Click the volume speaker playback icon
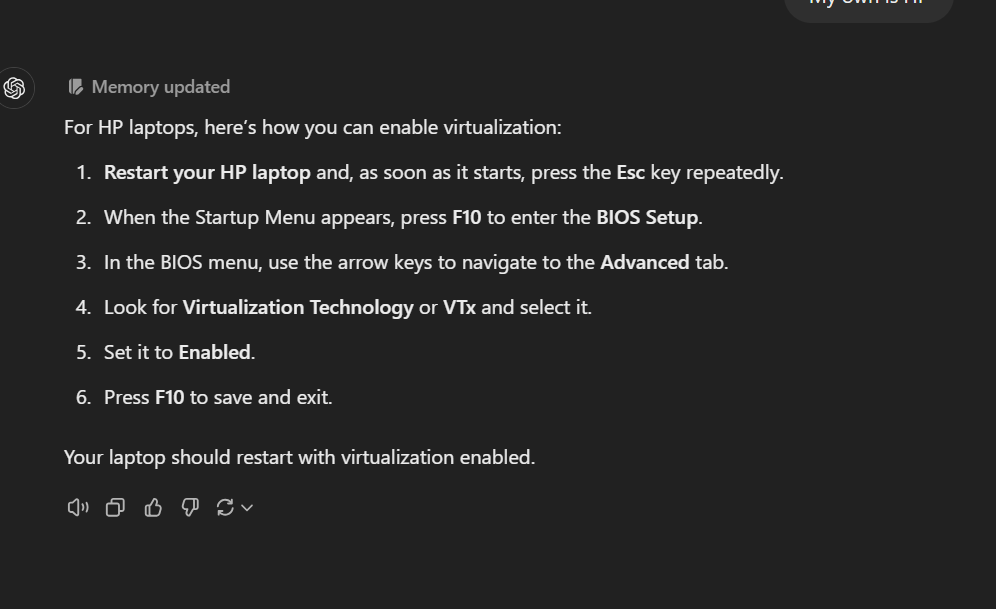This screenshot has width=996, height=609. pos(78,507)
